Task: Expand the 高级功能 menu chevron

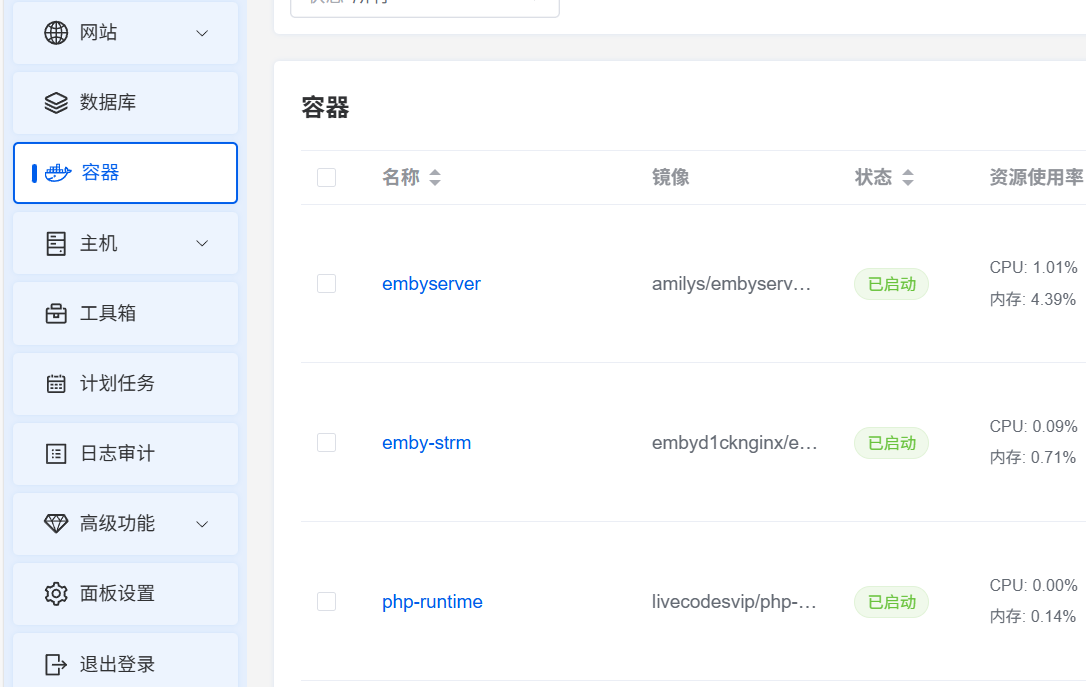Action: pyautogui.click(x=201, y=523)
